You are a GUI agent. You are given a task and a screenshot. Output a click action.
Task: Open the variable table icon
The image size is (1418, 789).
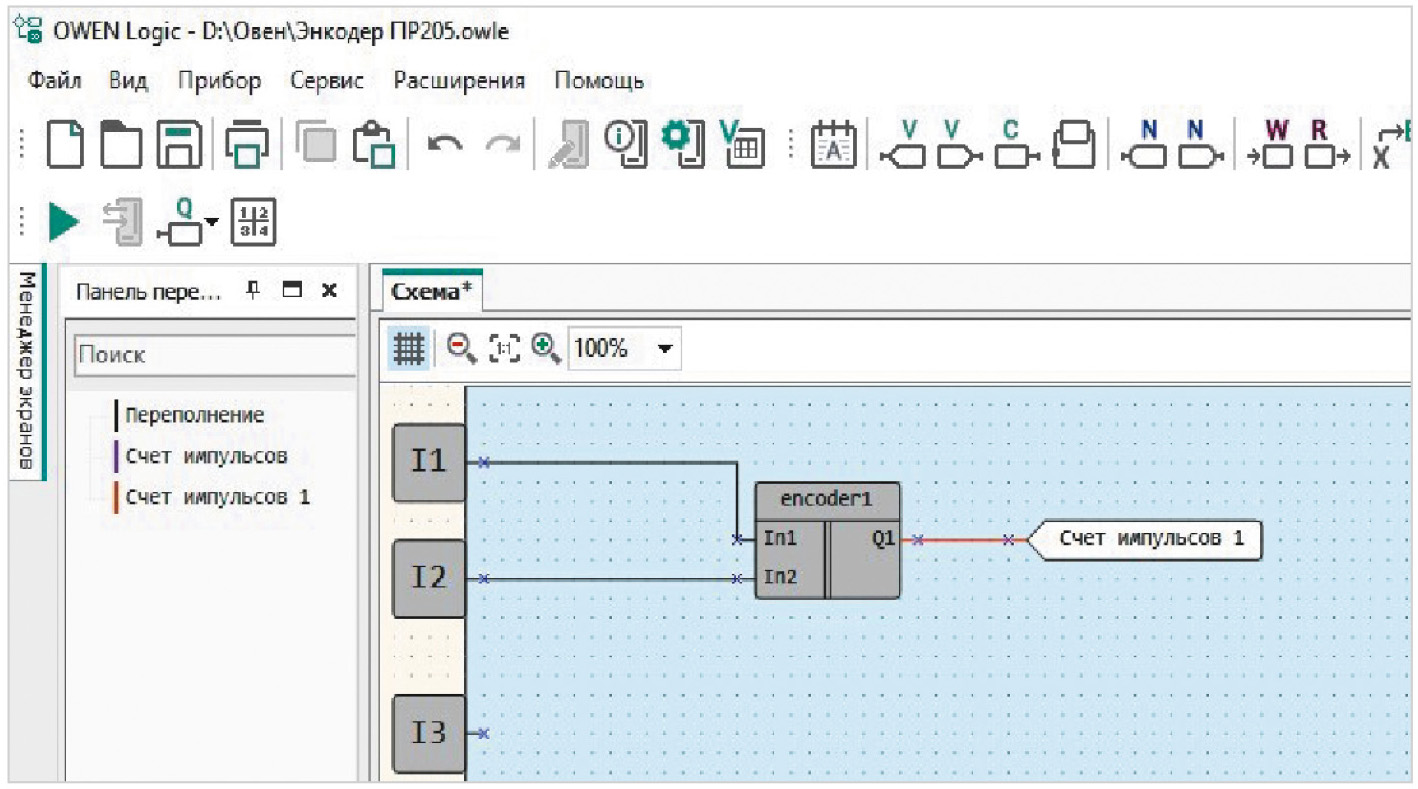tap(743, 145)
